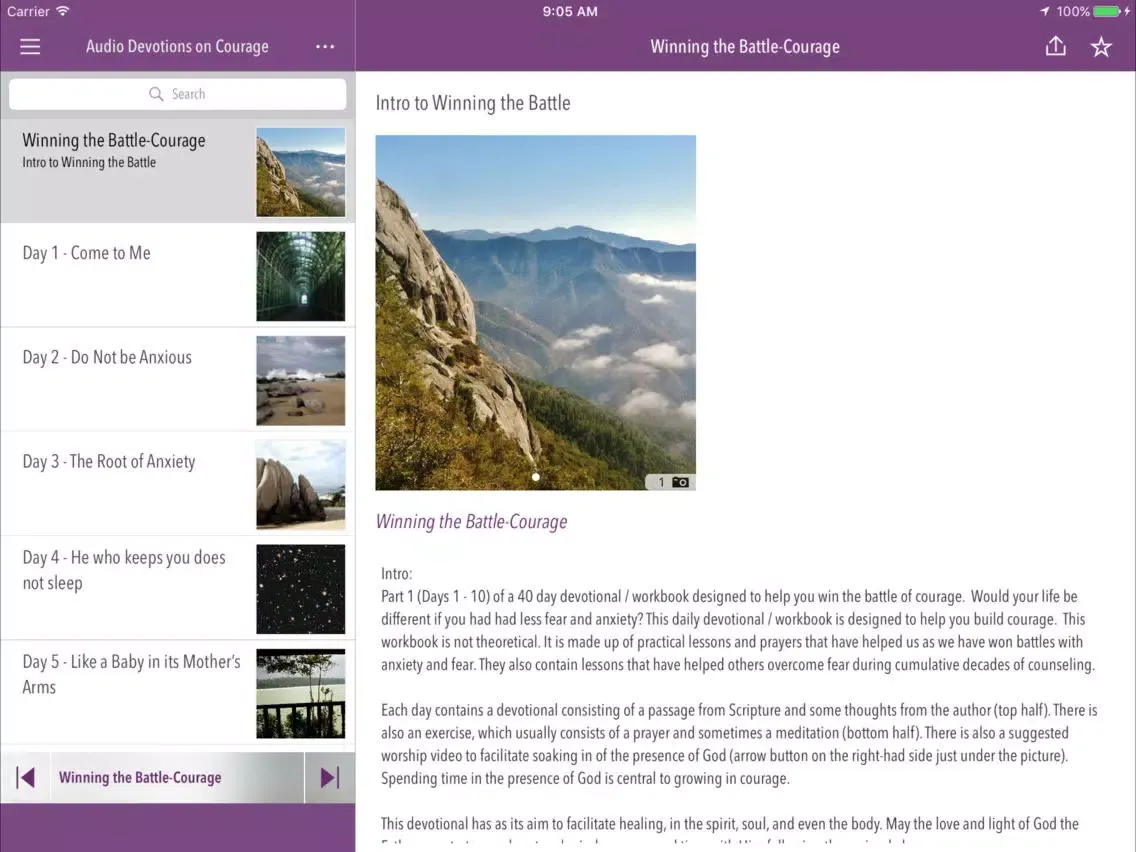1136x852 pixels.
Task: Tap the green tunnel thumbnail
Action: pos(301,277)
